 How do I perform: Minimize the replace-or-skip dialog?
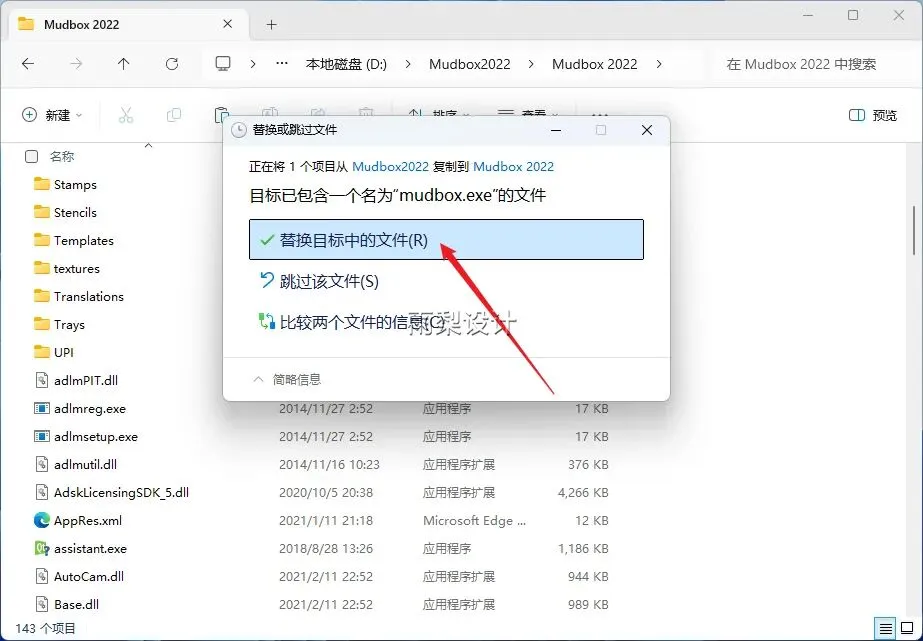(x=556, y=130)
